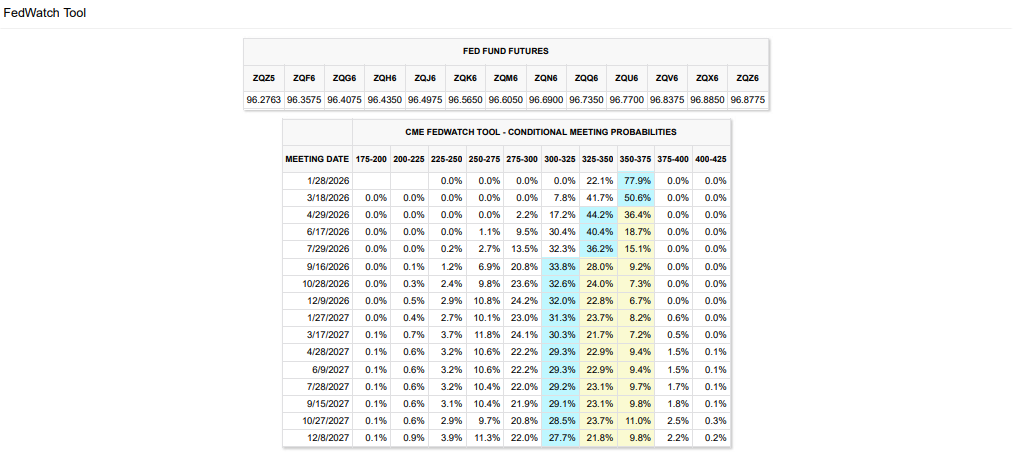The image size is (1013, 452).
Task: Select the 96.6900 price under ZQN6
Action: (546, 99)
